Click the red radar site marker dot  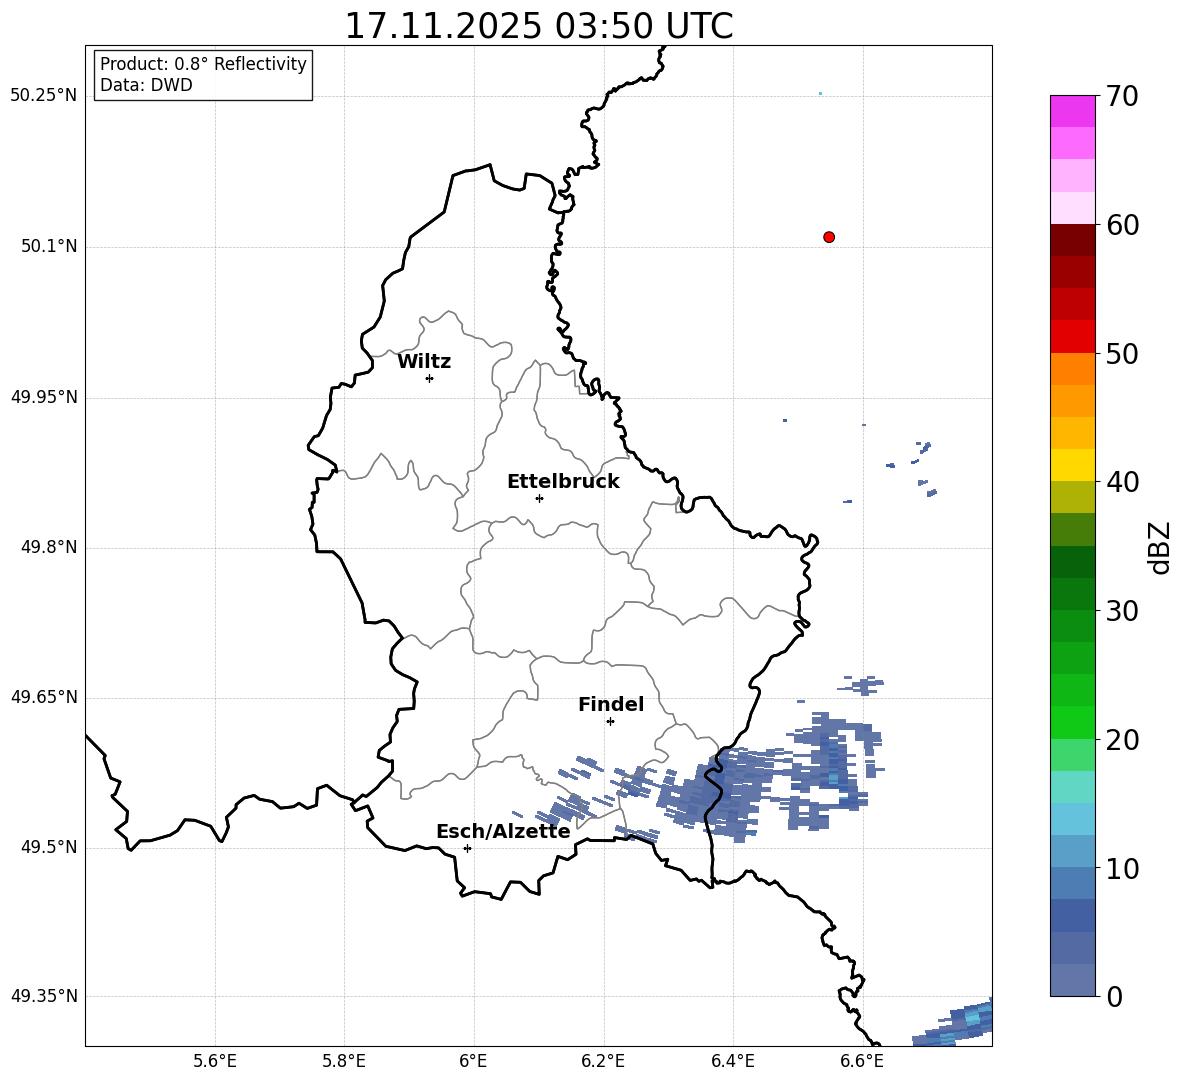click(x=829, y=237)
